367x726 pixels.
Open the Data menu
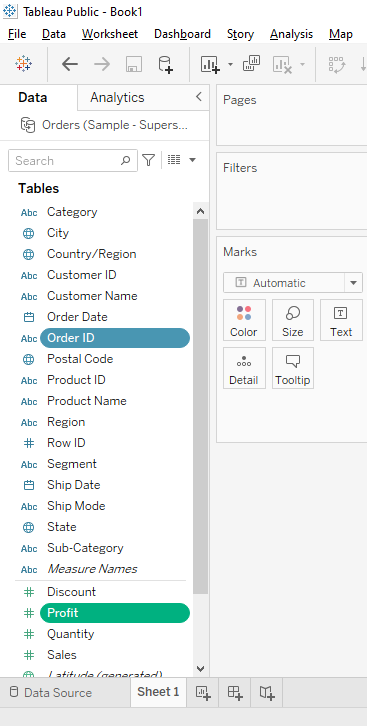coord(54,34)
